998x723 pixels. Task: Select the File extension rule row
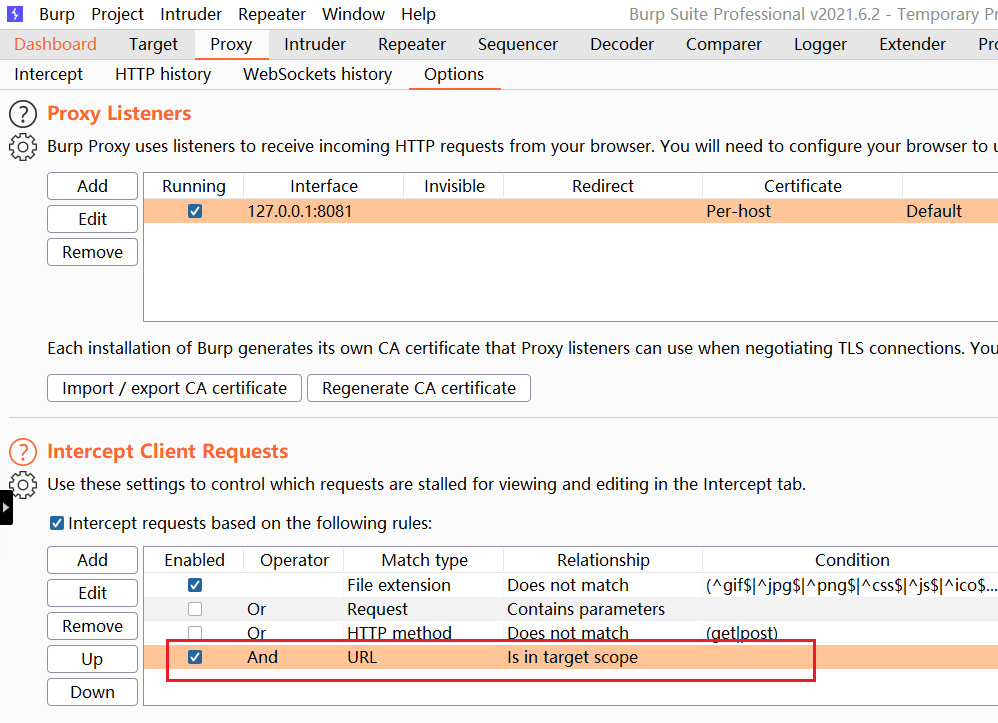(x=570, y=585)
